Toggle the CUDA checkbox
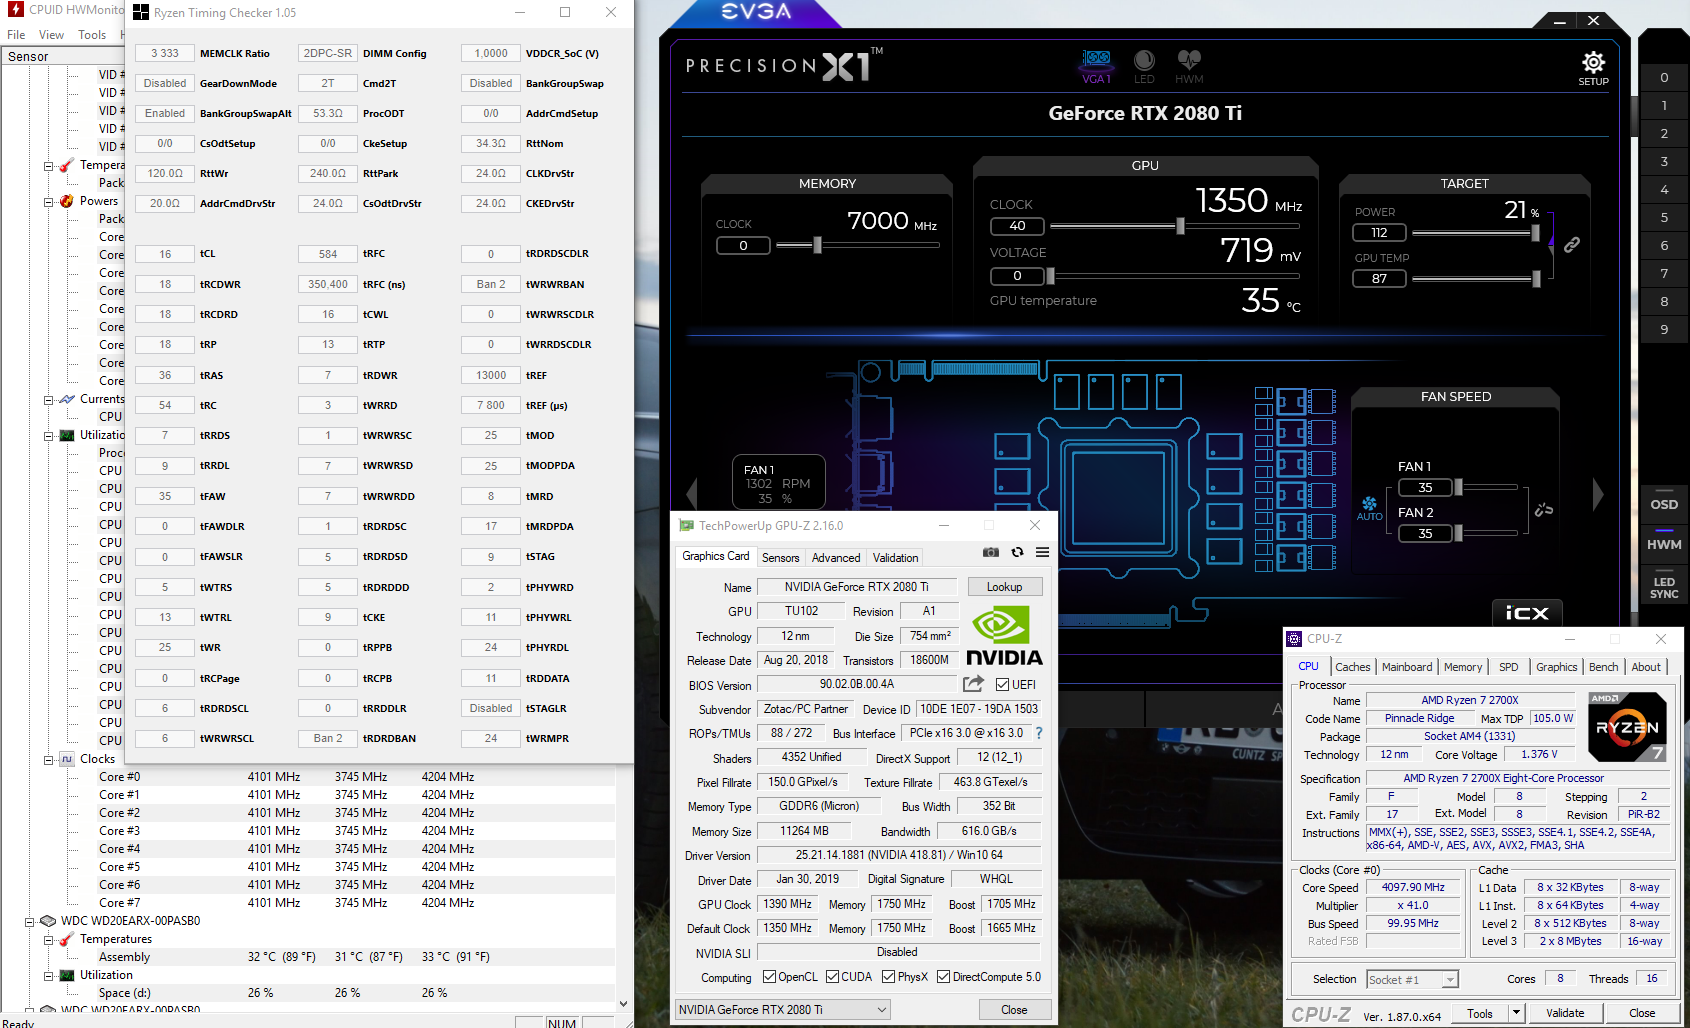The image size is (1690, 1028). pyautogui.click(x=832, y=977)
